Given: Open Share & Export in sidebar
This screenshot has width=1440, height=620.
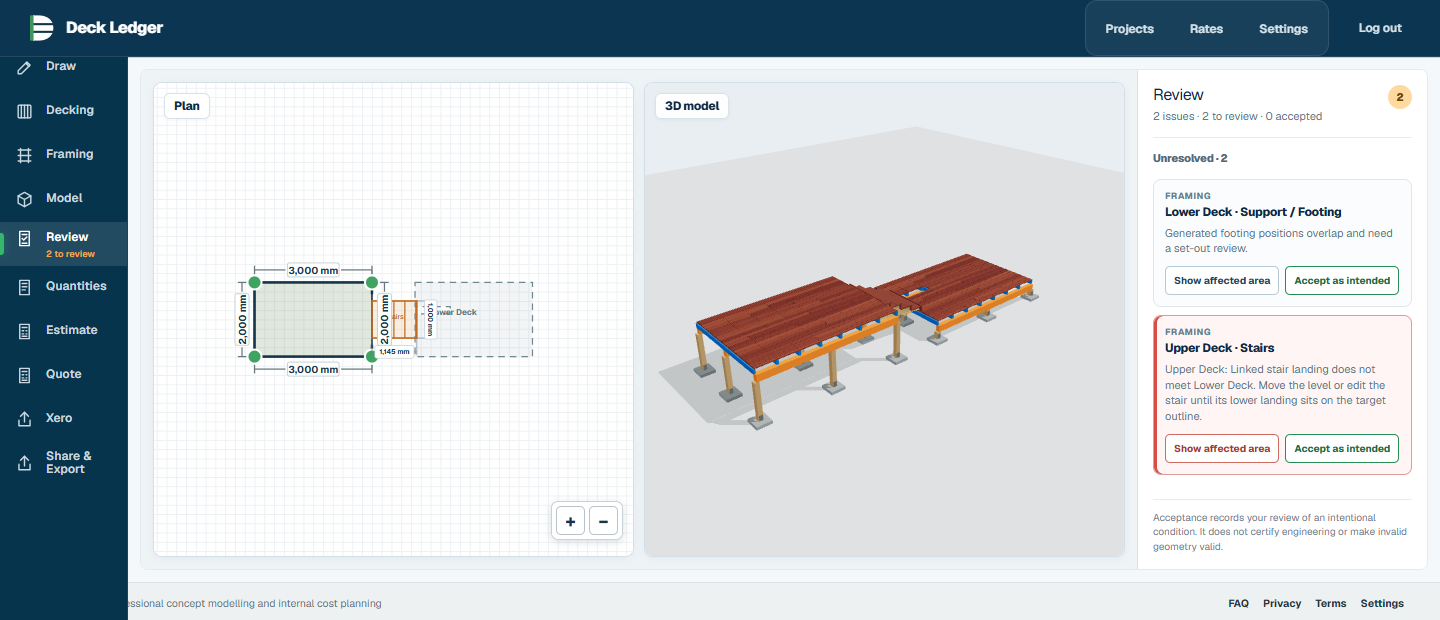Looking at the screenshot, I should [64, 462].
